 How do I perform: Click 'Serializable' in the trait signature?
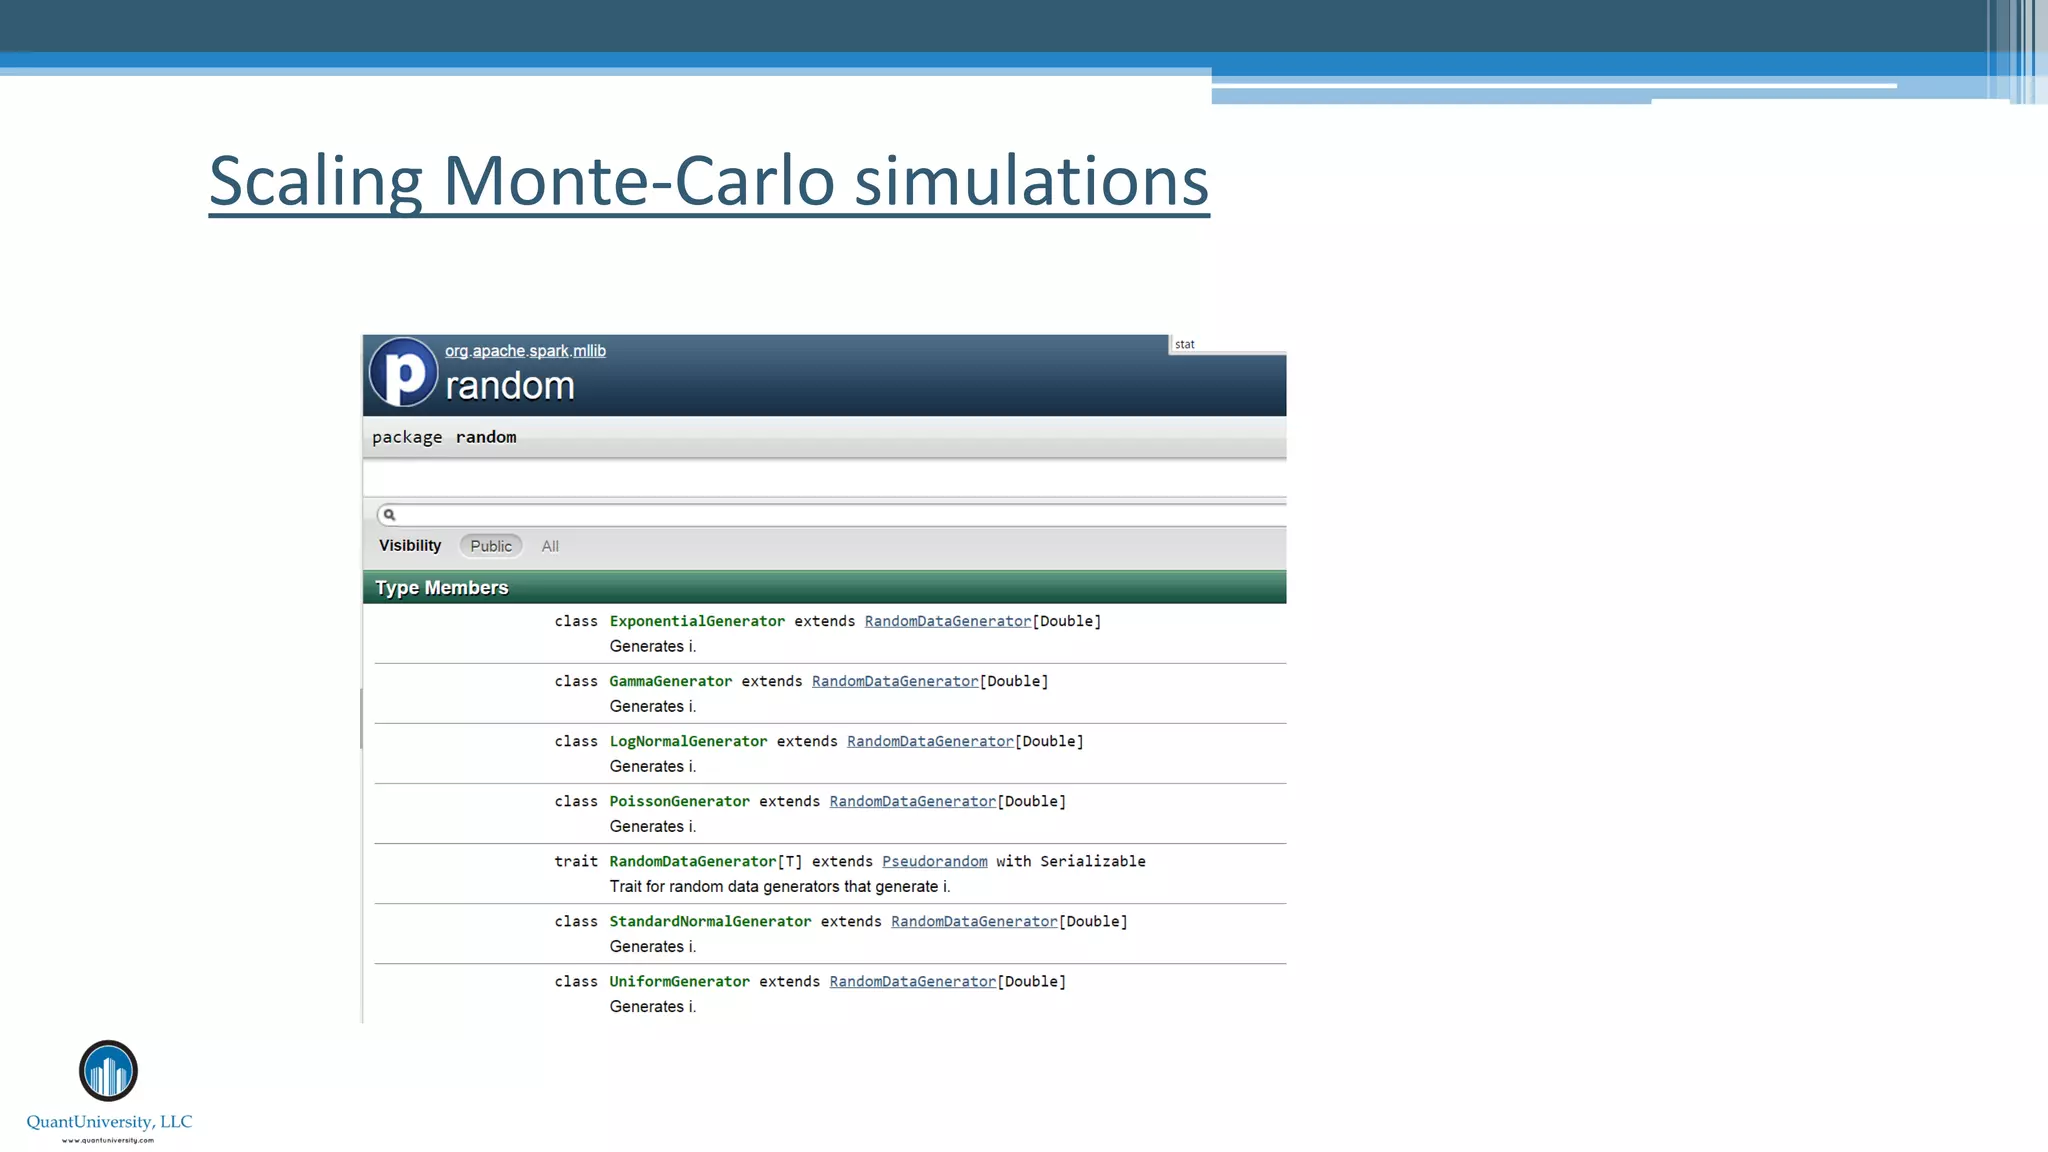pyautogui.click(x=1093, y=861)
